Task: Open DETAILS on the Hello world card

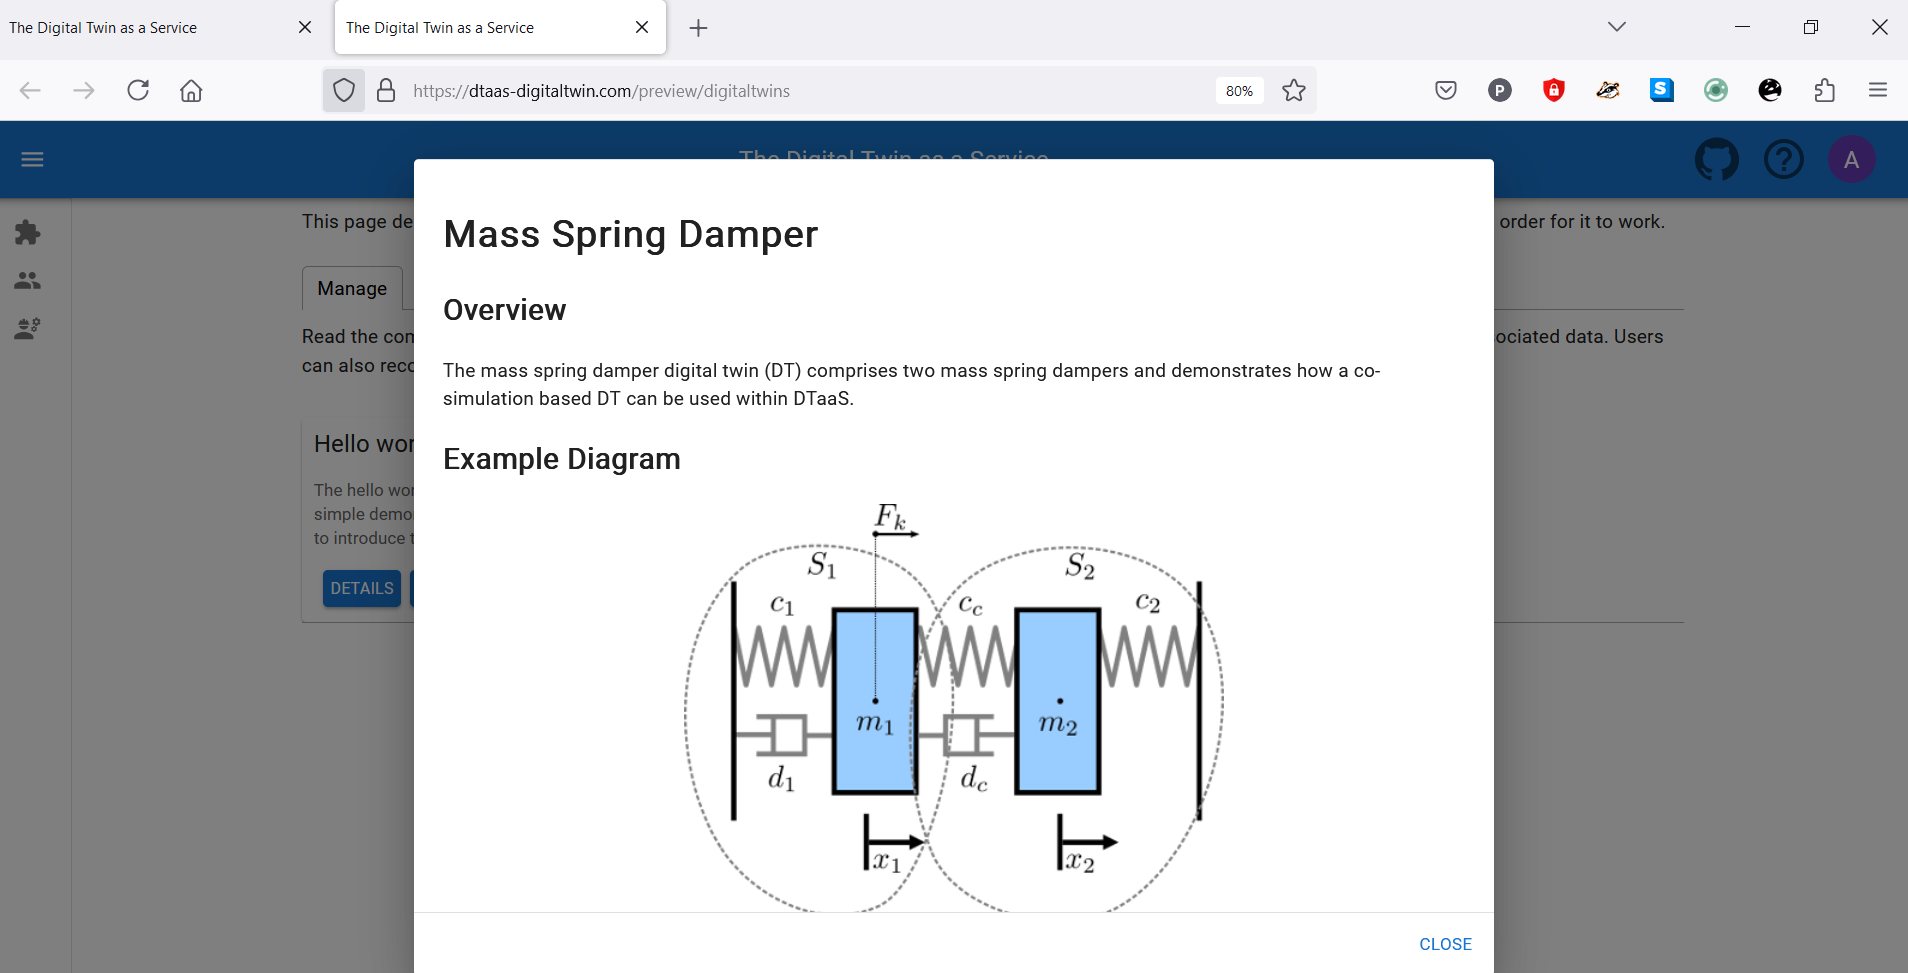Action: [x=361, y=588]
